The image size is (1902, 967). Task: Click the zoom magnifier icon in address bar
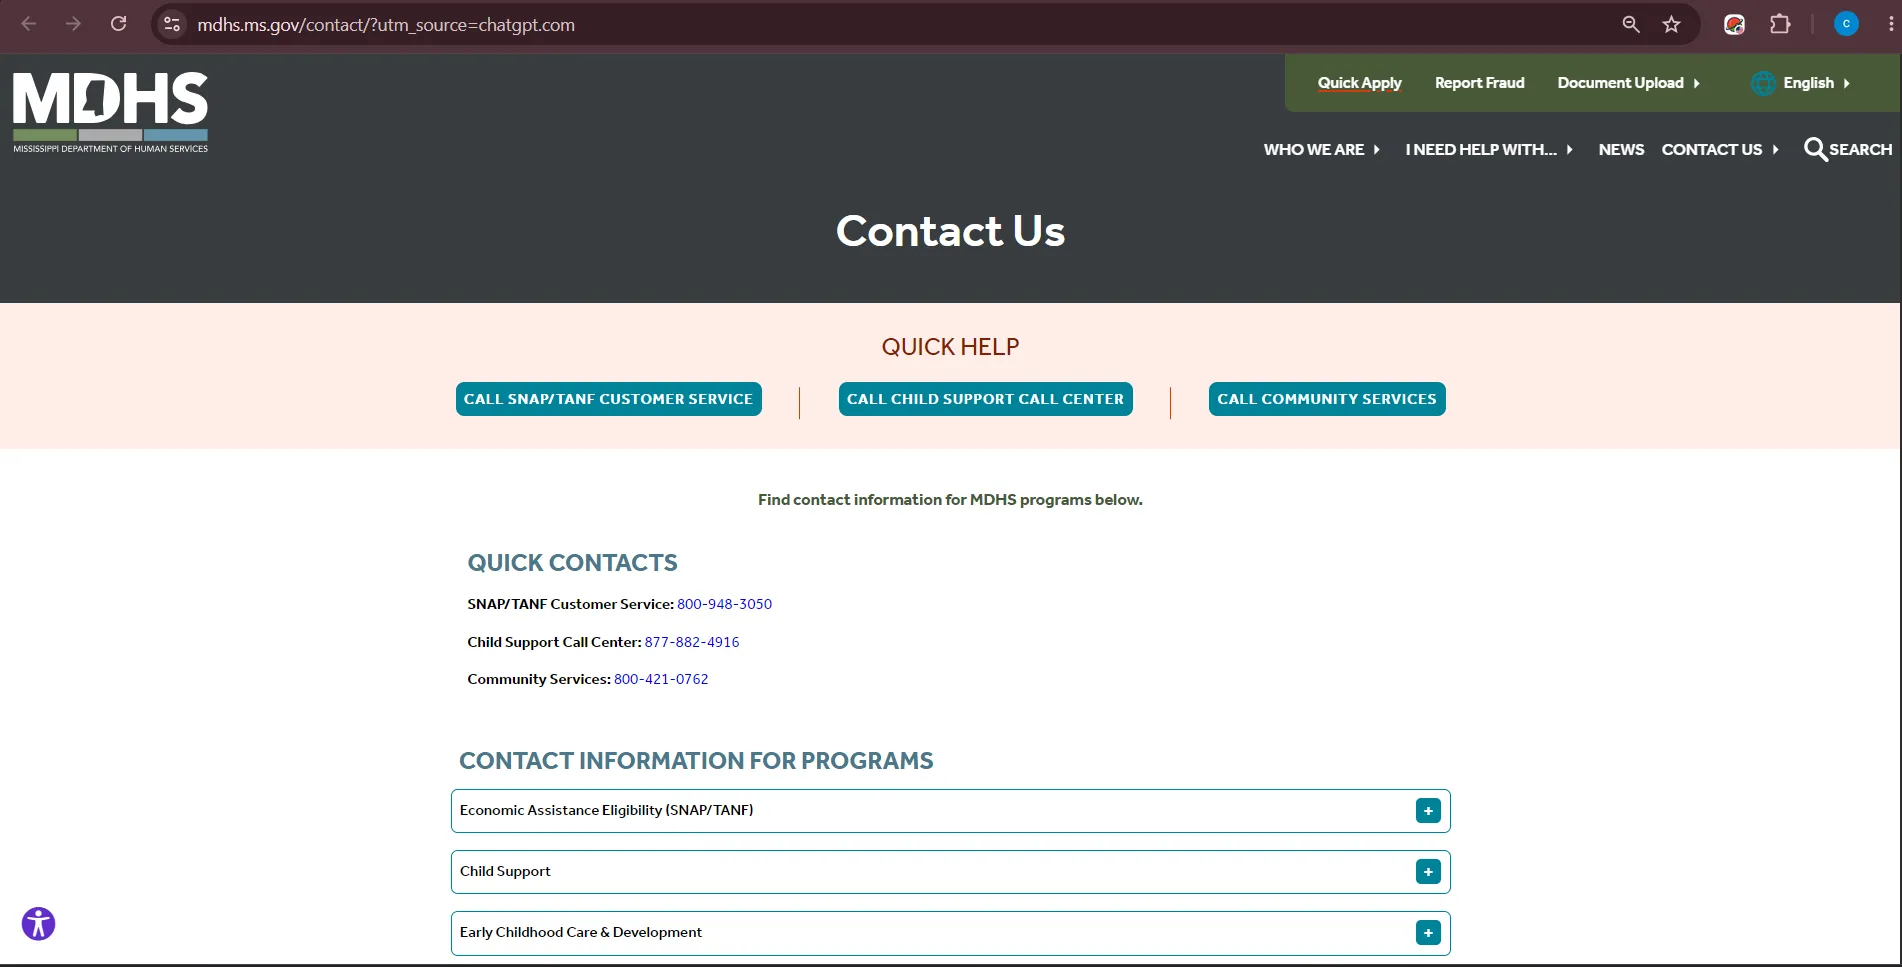(x=1631, y=24)
